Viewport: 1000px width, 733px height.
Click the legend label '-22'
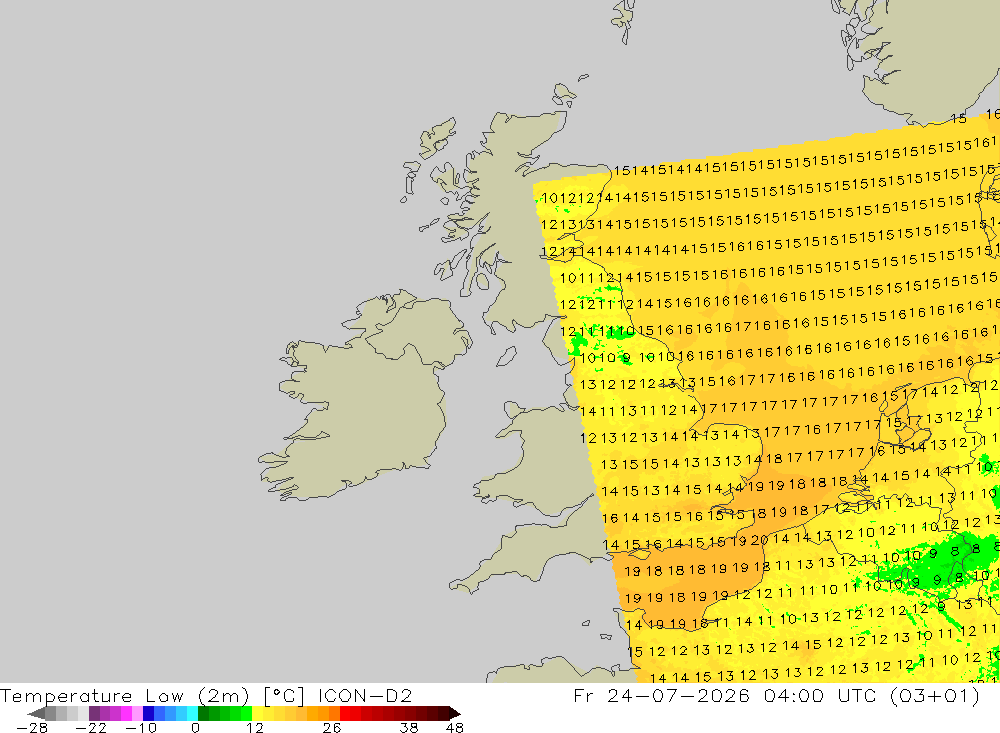pos(91,728)
